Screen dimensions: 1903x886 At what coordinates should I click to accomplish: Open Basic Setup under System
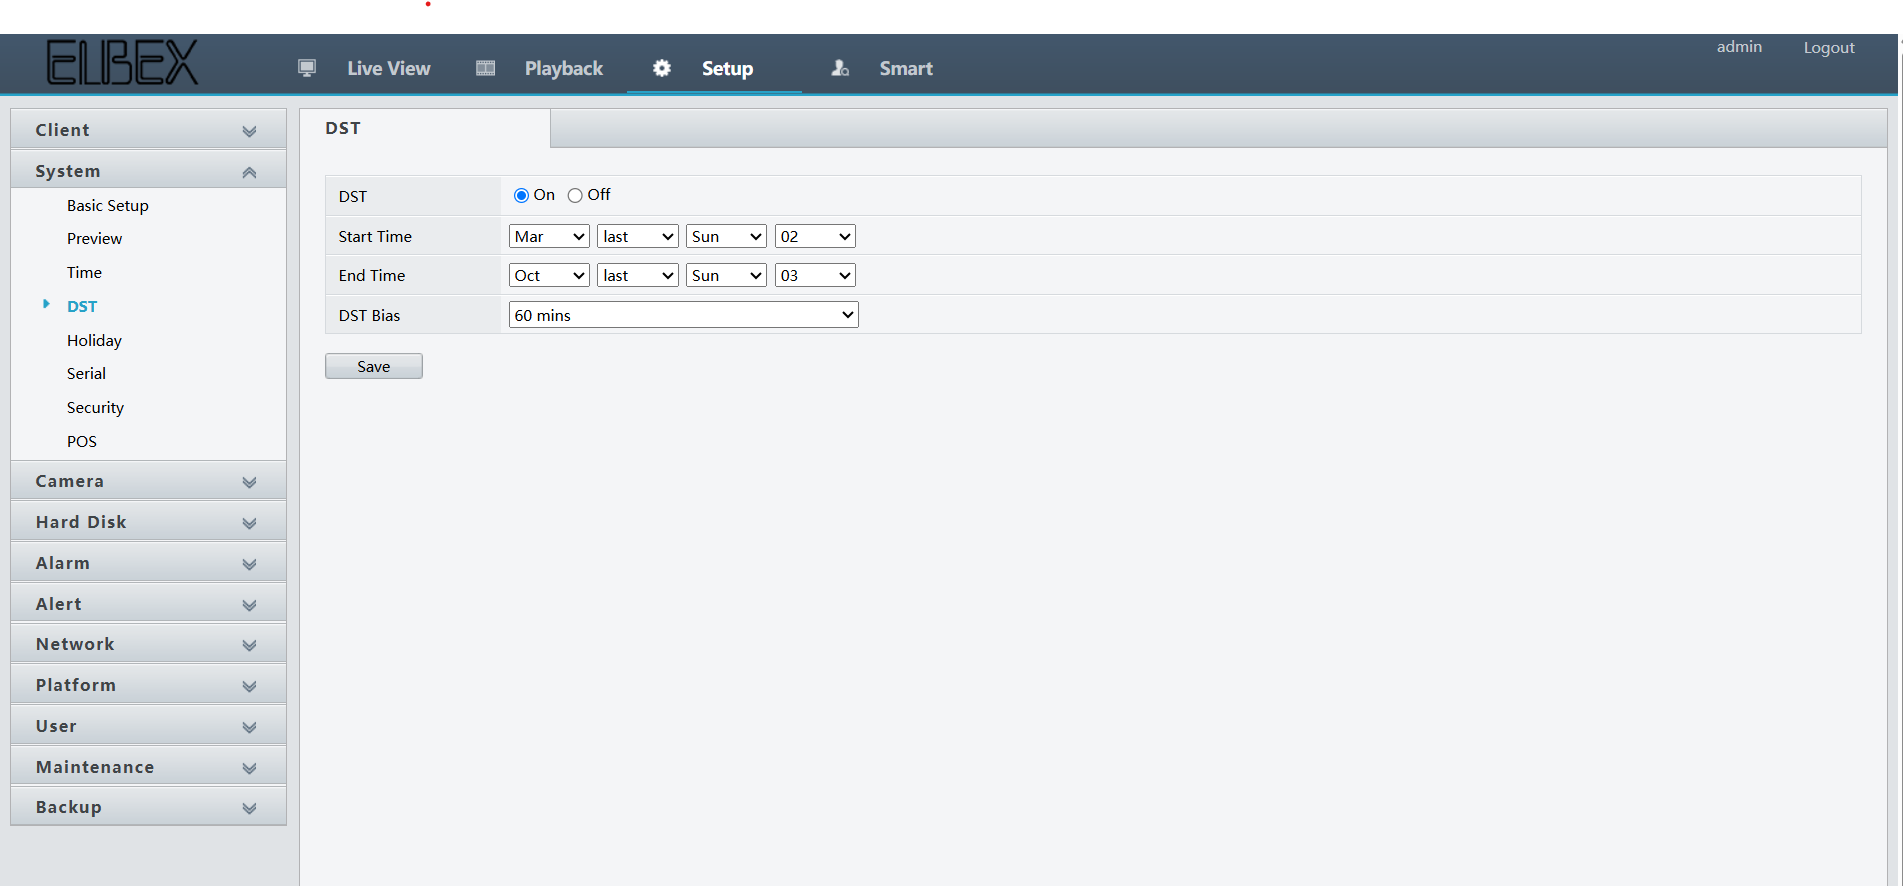108,205
